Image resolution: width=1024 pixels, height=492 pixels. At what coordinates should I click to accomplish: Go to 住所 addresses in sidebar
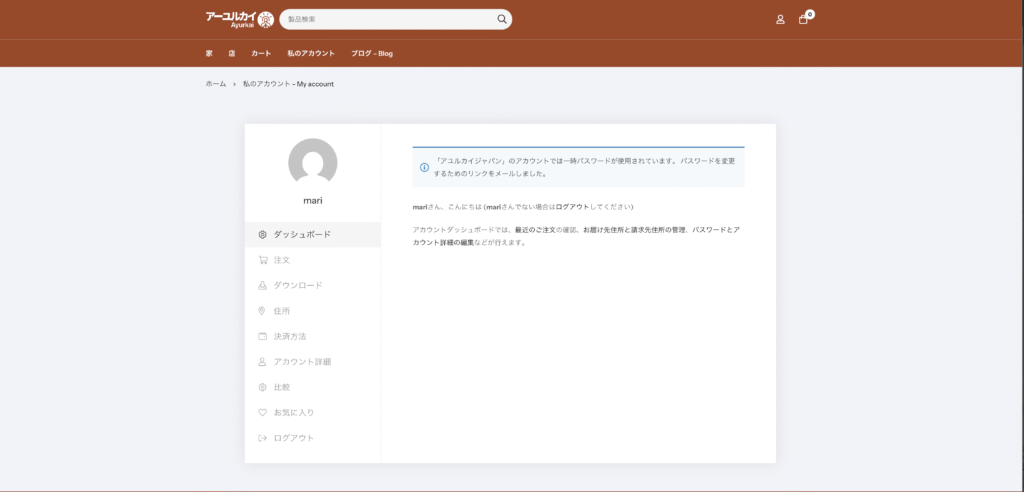click(x=281, y=311)
